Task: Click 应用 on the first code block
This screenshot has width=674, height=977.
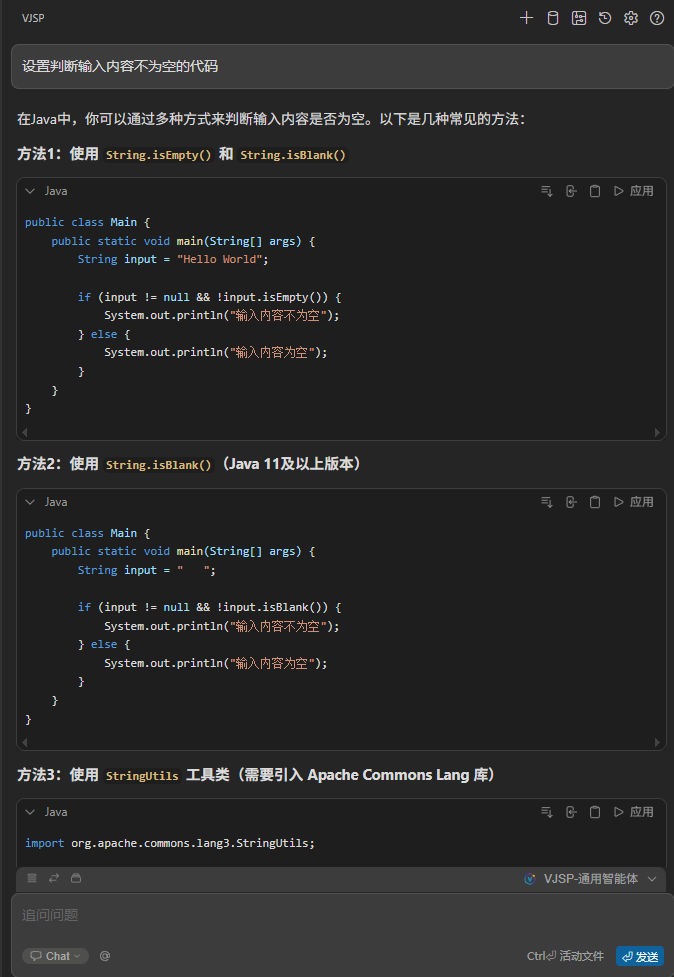Action: tap(634, 191)
